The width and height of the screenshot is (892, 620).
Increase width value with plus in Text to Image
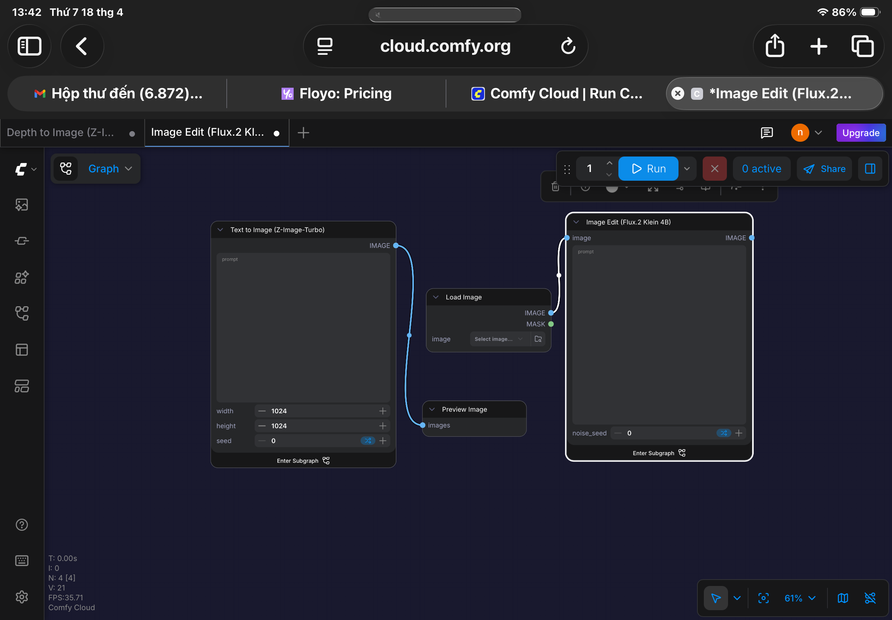383,411
